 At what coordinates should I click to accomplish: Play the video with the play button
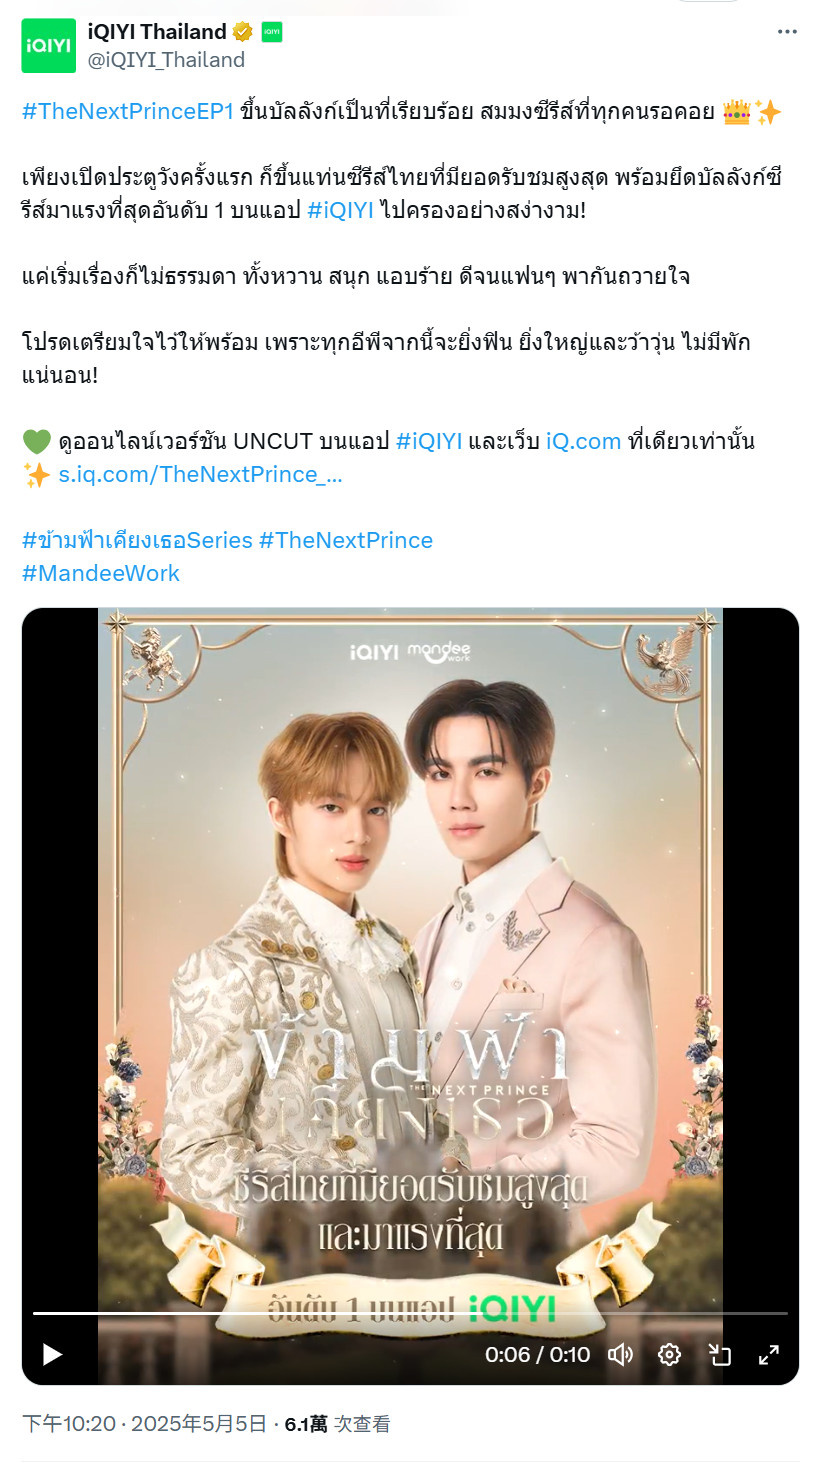point(52,1354)
